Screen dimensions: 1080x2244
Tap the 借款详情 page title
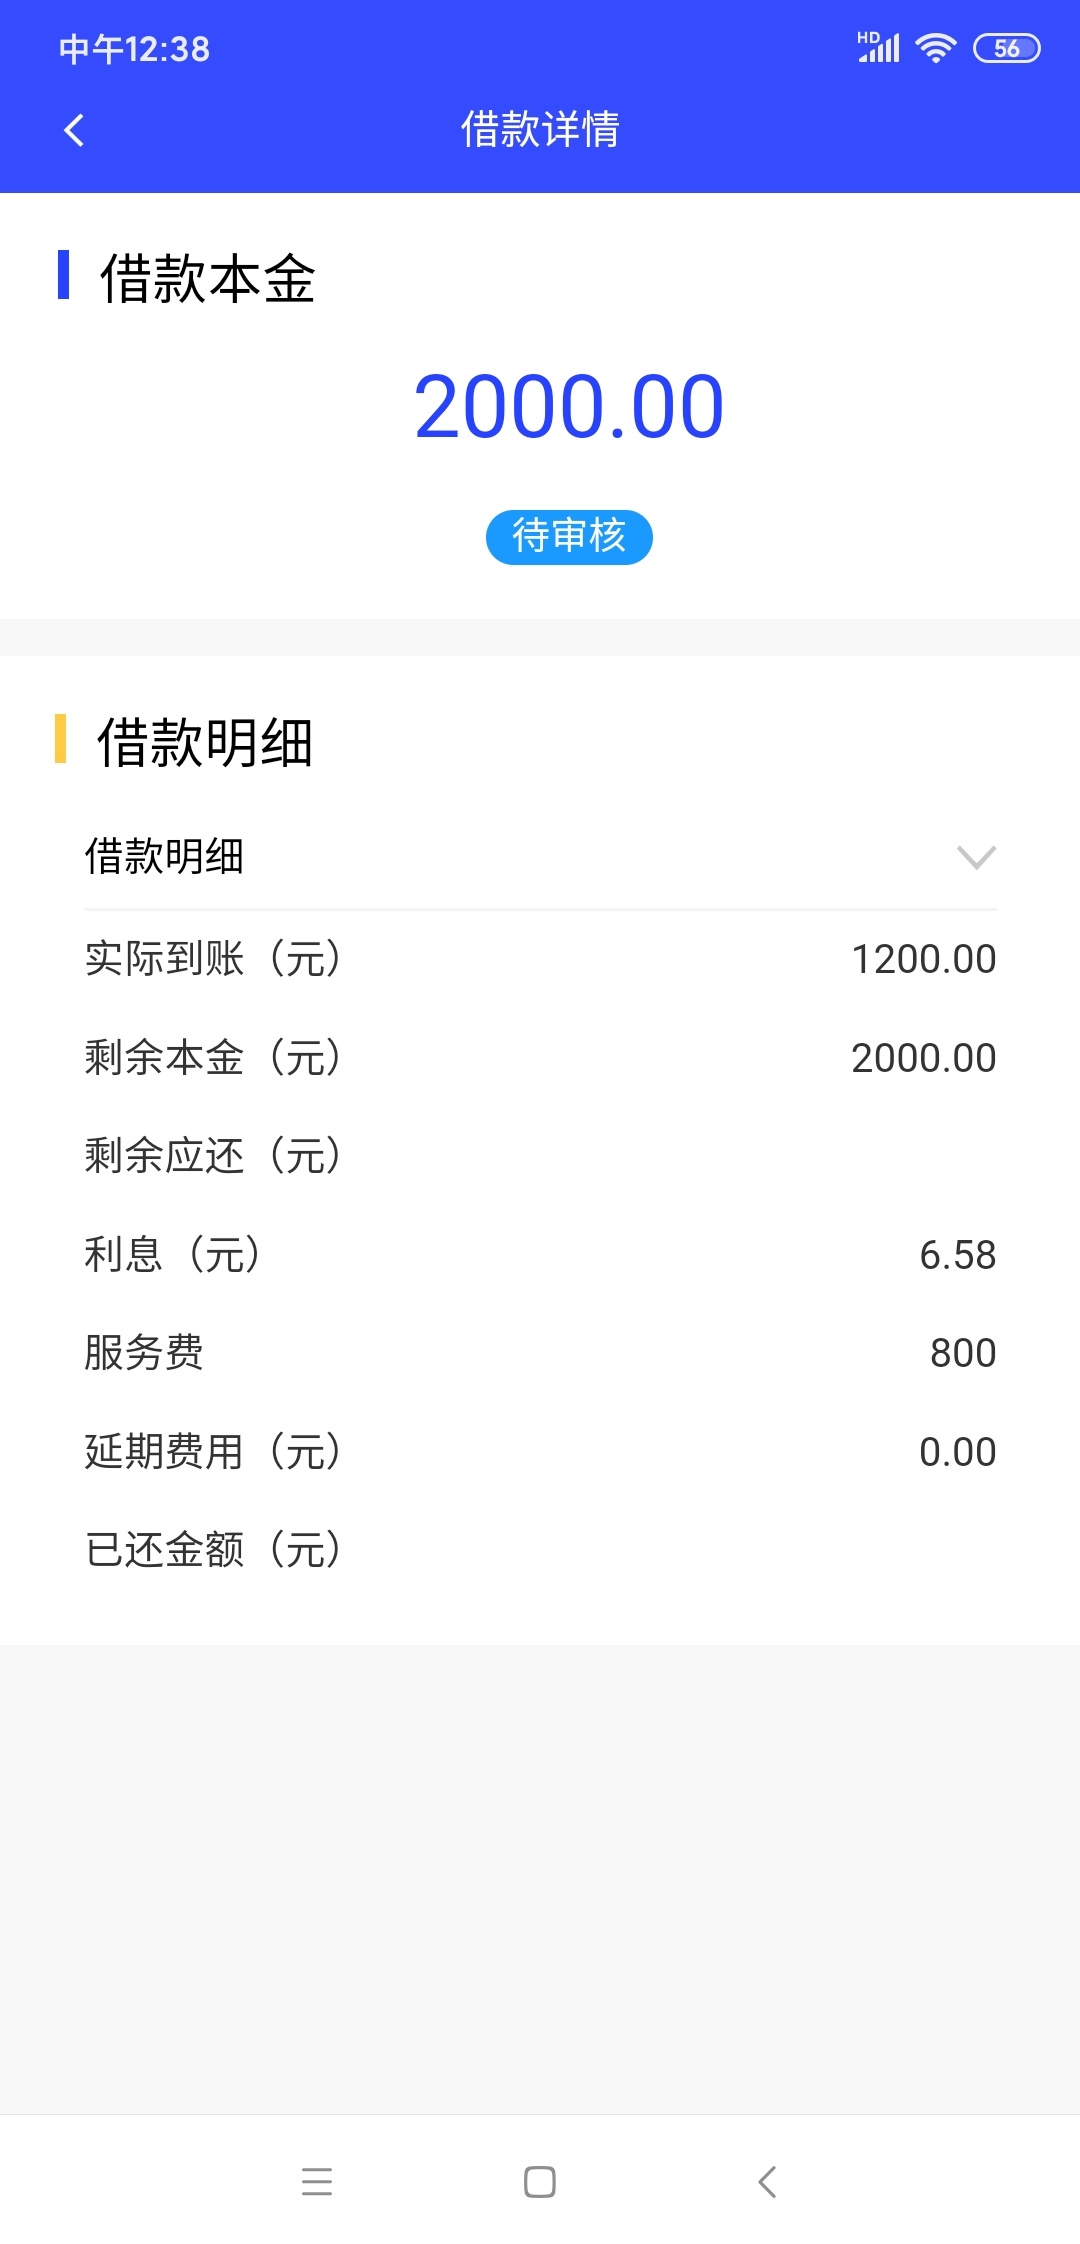click(540, 130)
